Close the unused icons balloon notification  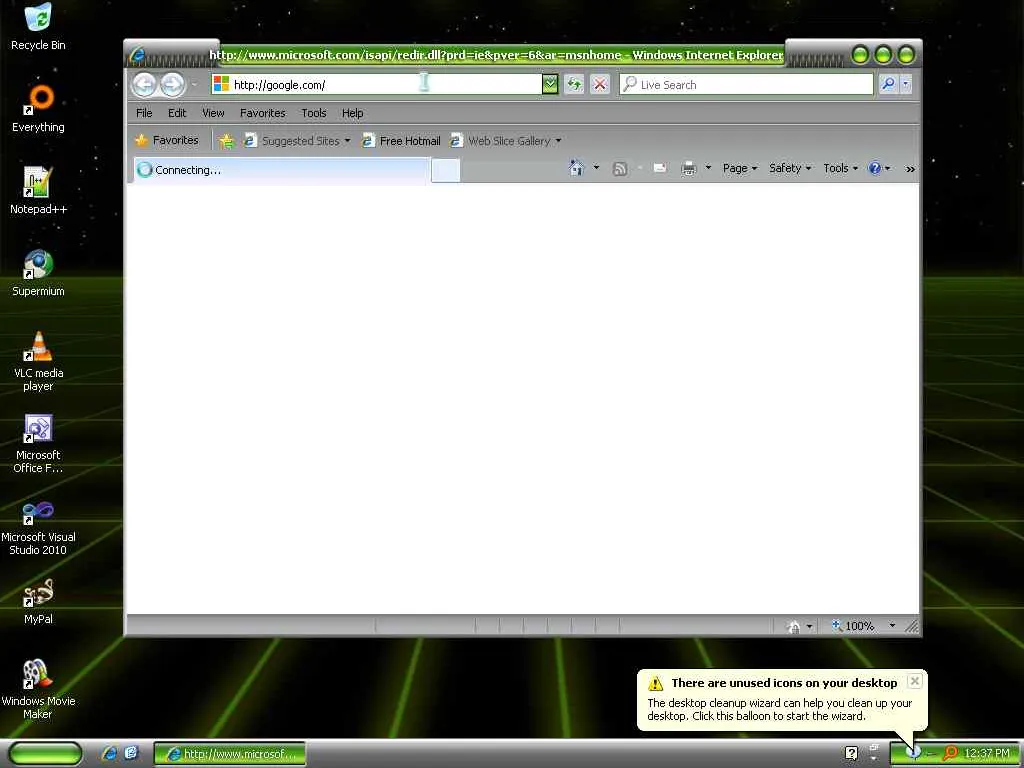[914, 681]
